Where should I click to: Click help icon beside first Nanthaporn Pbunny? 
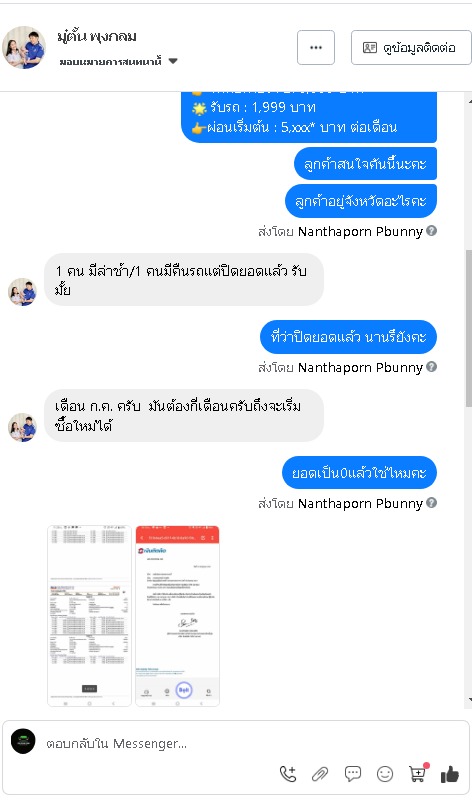point(432,231)
